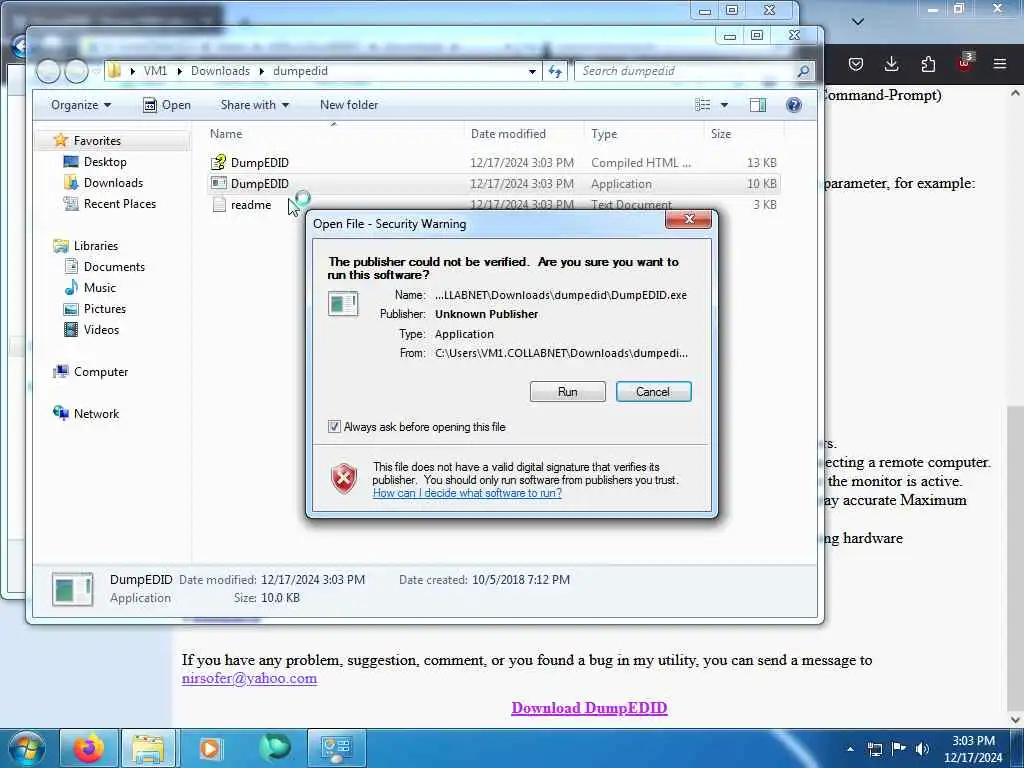Screen dimensions: 1024x768
Task: Go back using Explorer back arrow
Action: (x=48, y=71)
